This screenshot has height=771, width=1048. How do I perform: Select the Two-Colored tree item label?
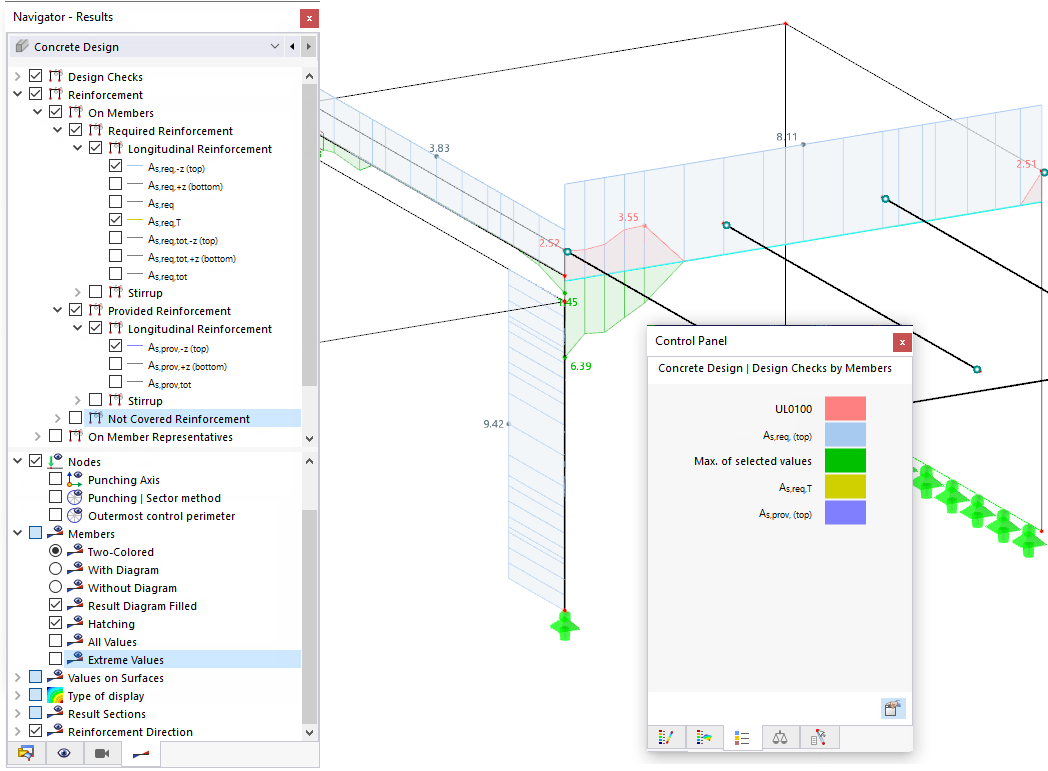(120, 552)
